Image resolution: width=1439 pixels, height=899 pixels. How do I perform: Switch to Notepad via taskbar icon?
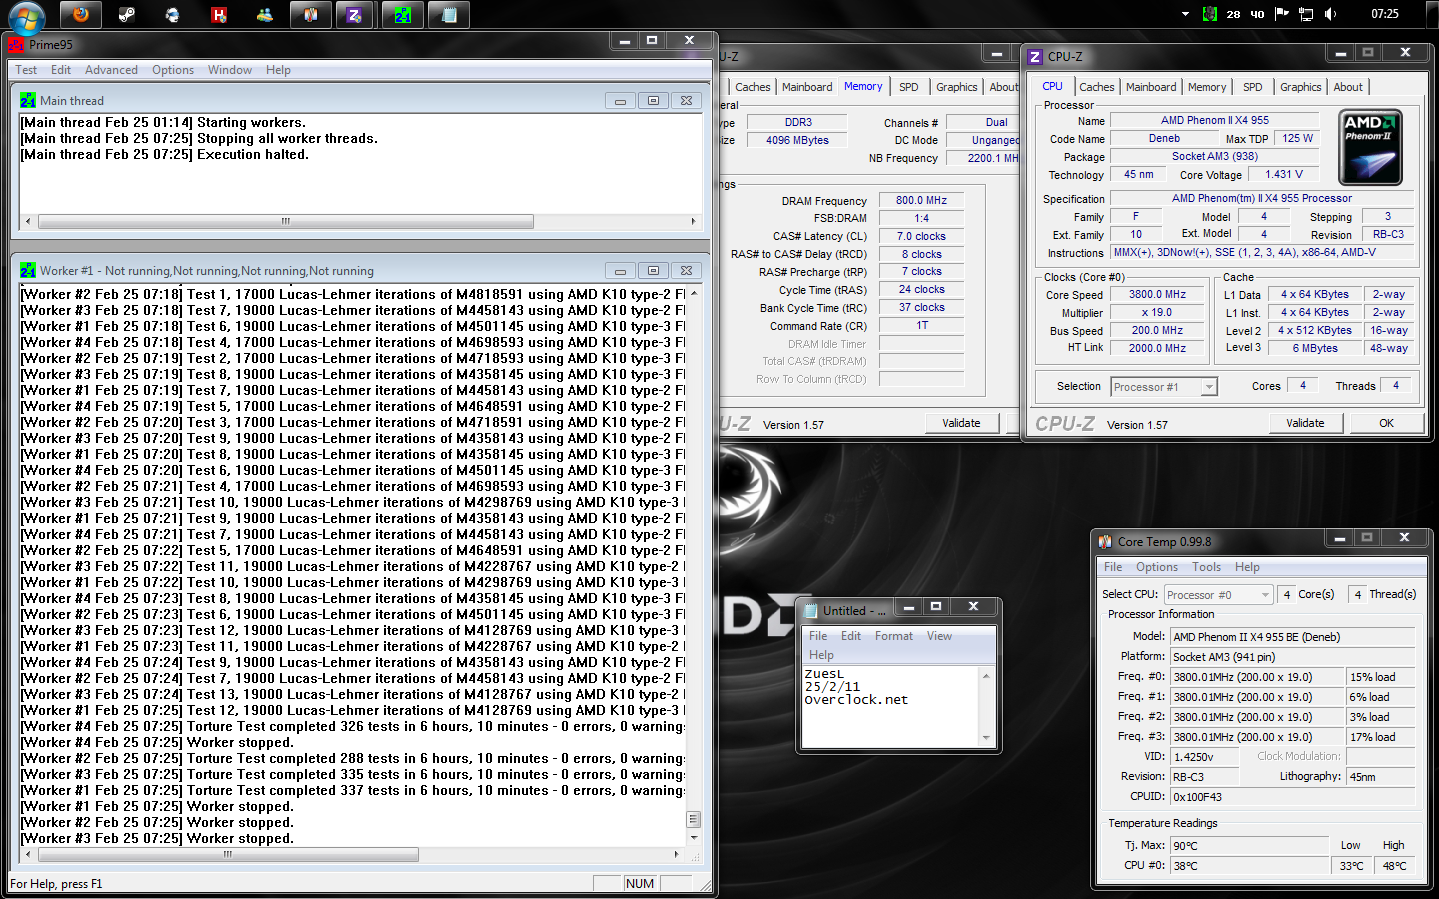[x=449, y=15]
